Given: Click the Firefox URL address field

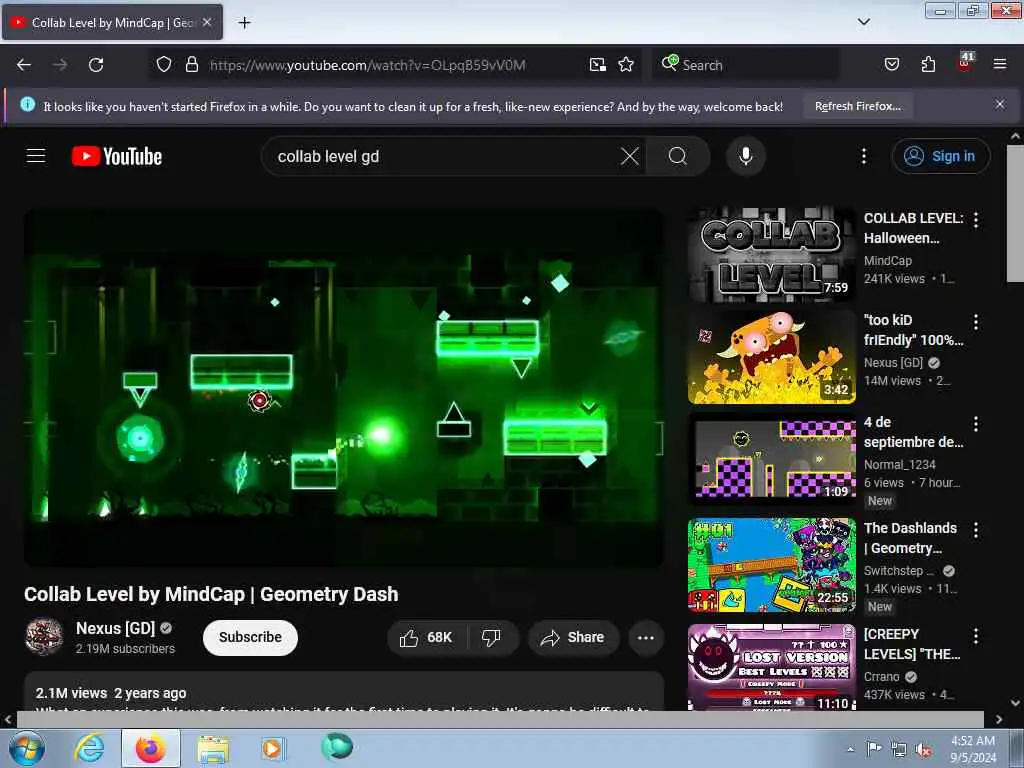Looking at the screenshot, I should pyautogui.click(x=394, y=65).
